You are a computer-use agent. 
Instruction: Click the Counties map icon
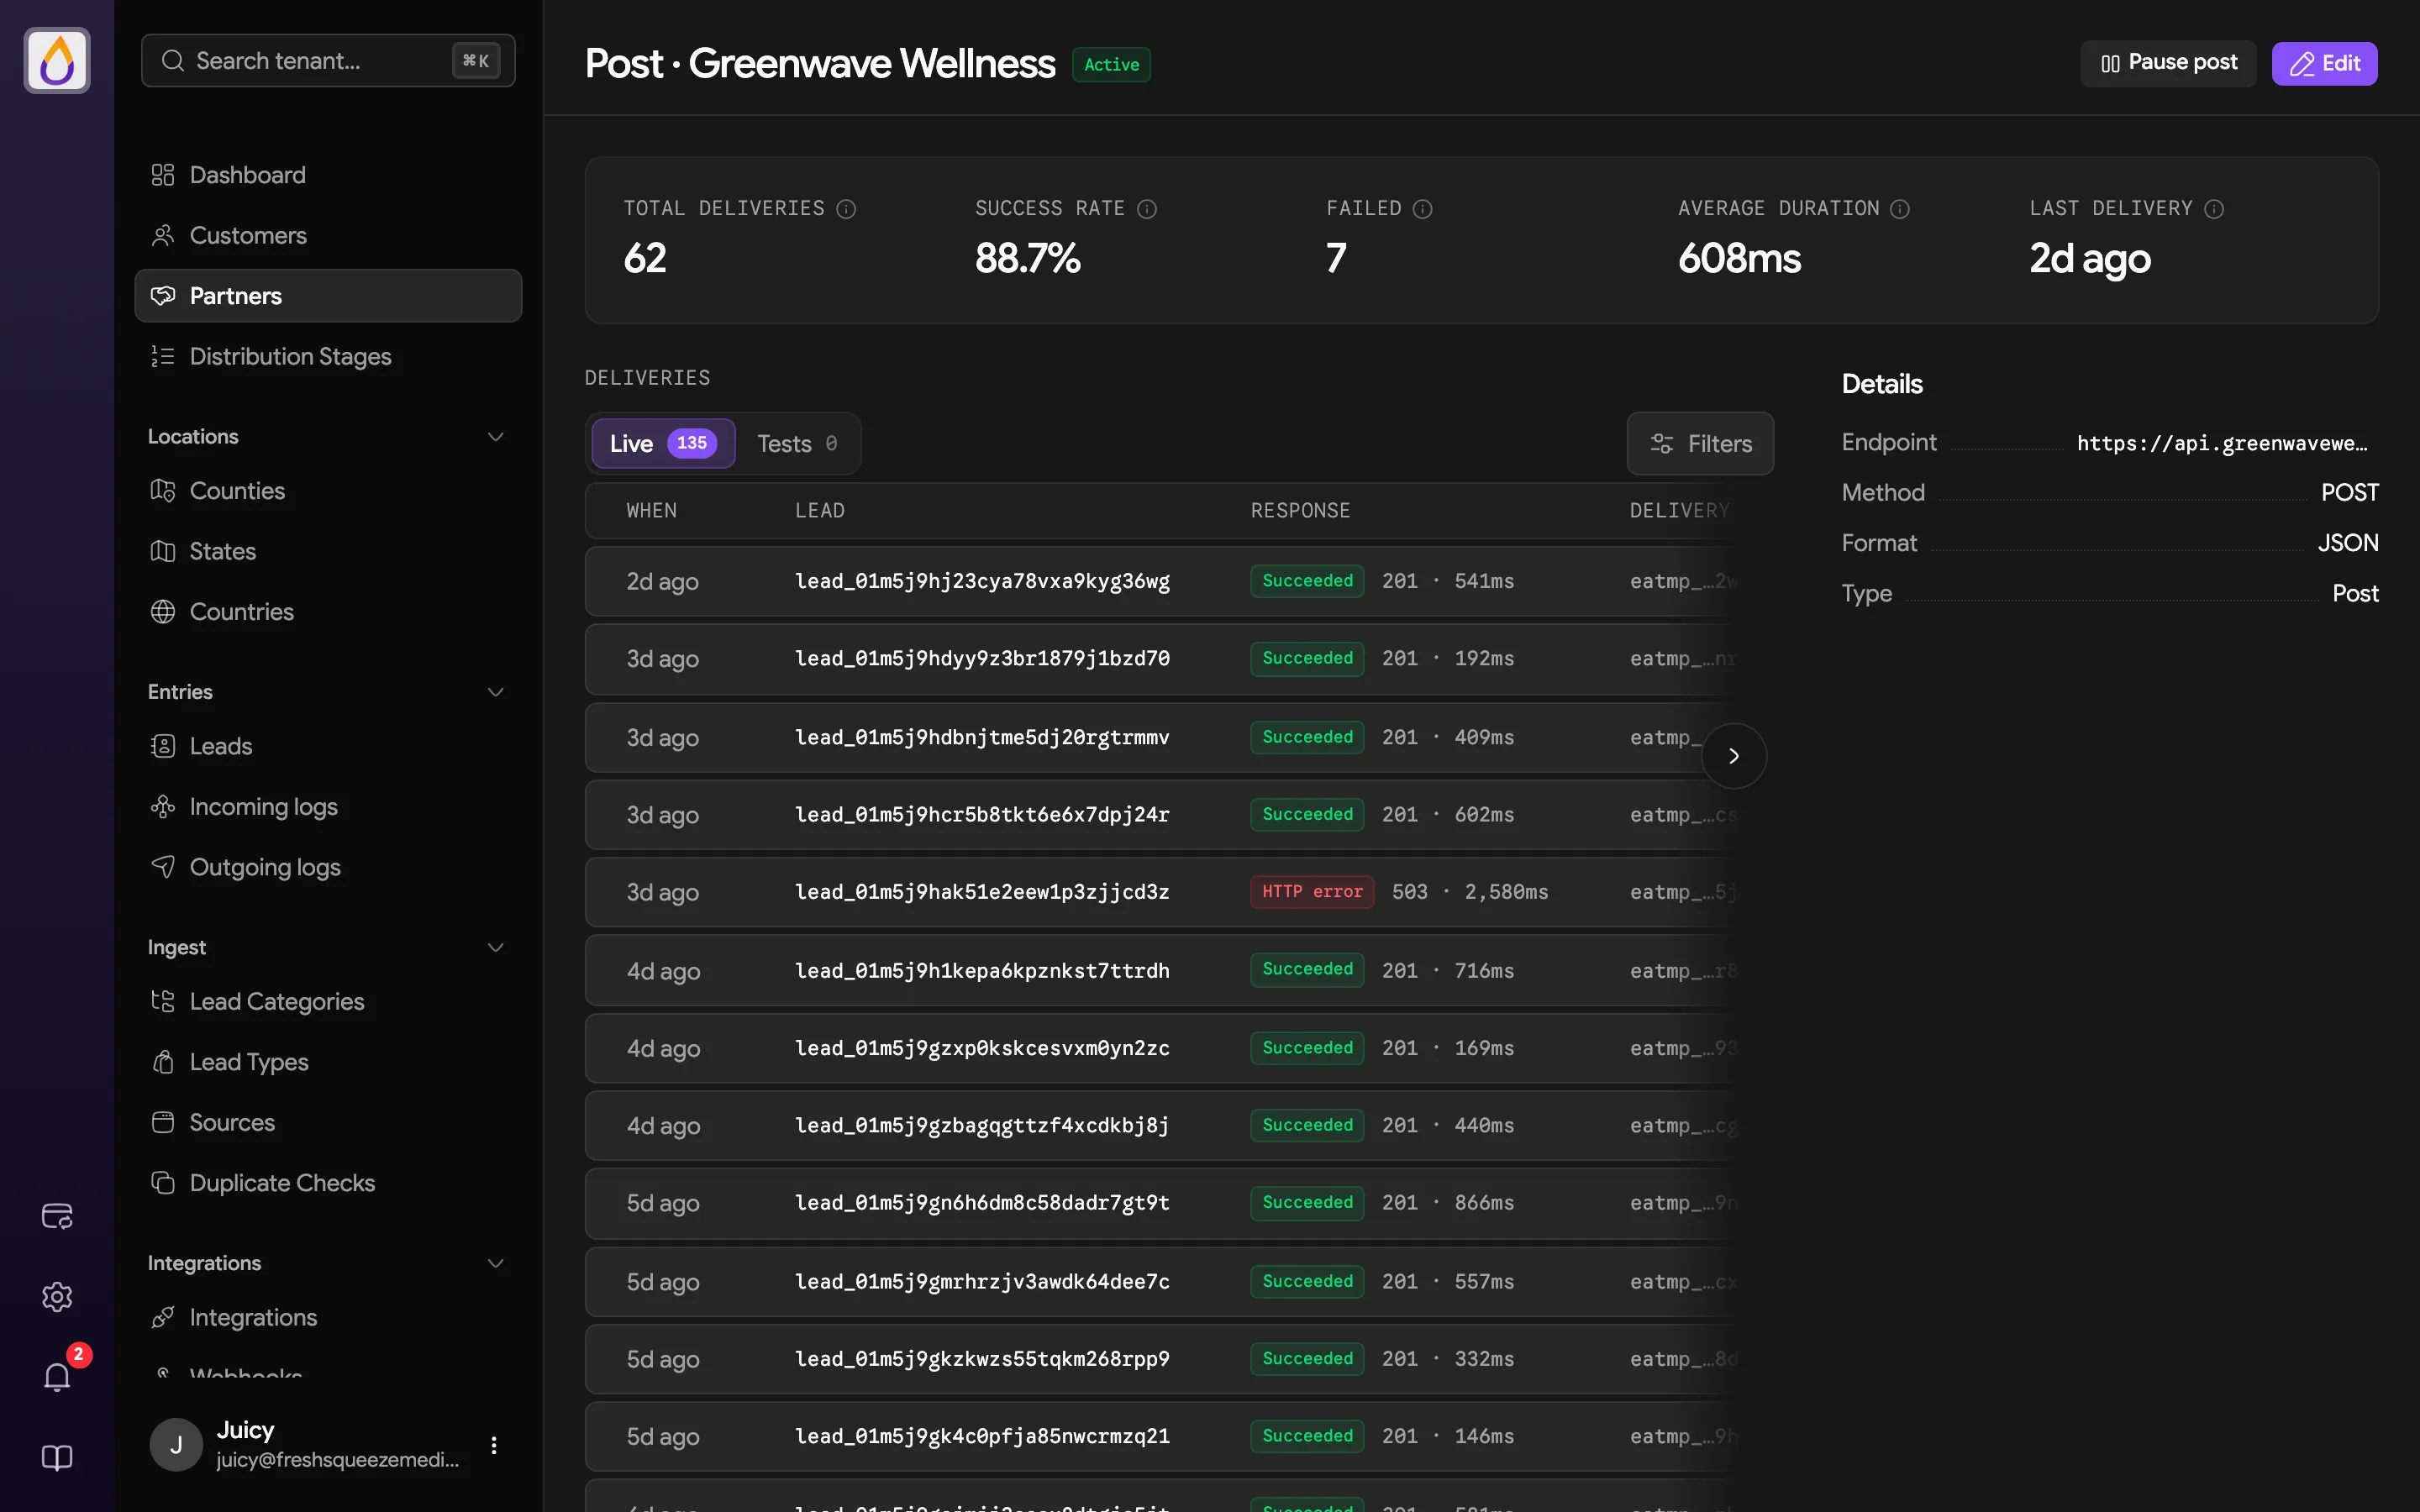point(163,491)
